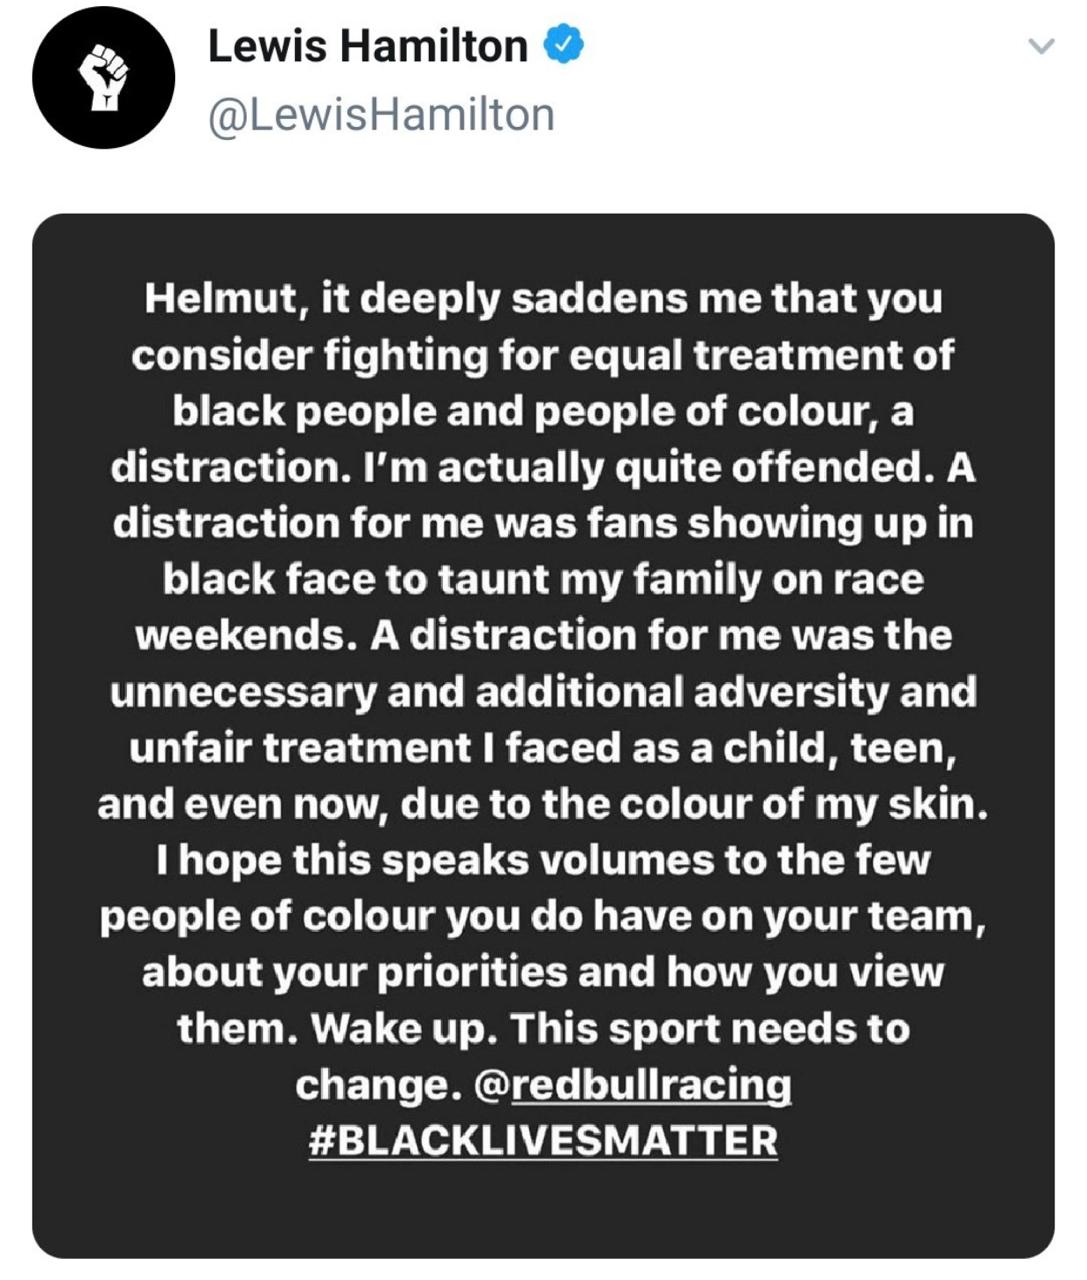Screen dimensions: 1087x1280
Task: Click the line starting "black face to taunt"
Action: (x=543, y=580)
